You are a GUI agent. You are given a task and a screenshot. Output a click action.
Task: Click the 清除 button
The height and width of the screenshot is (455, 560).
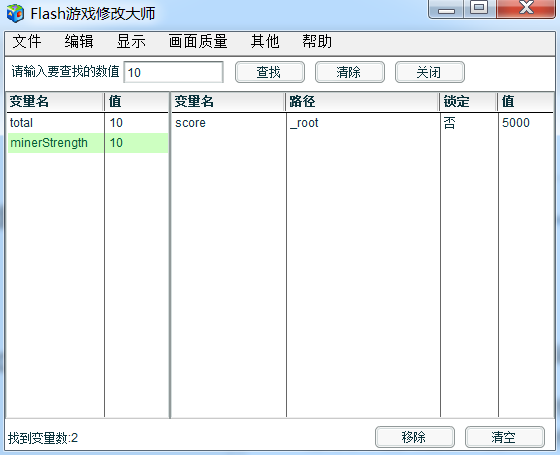[350, 72]
